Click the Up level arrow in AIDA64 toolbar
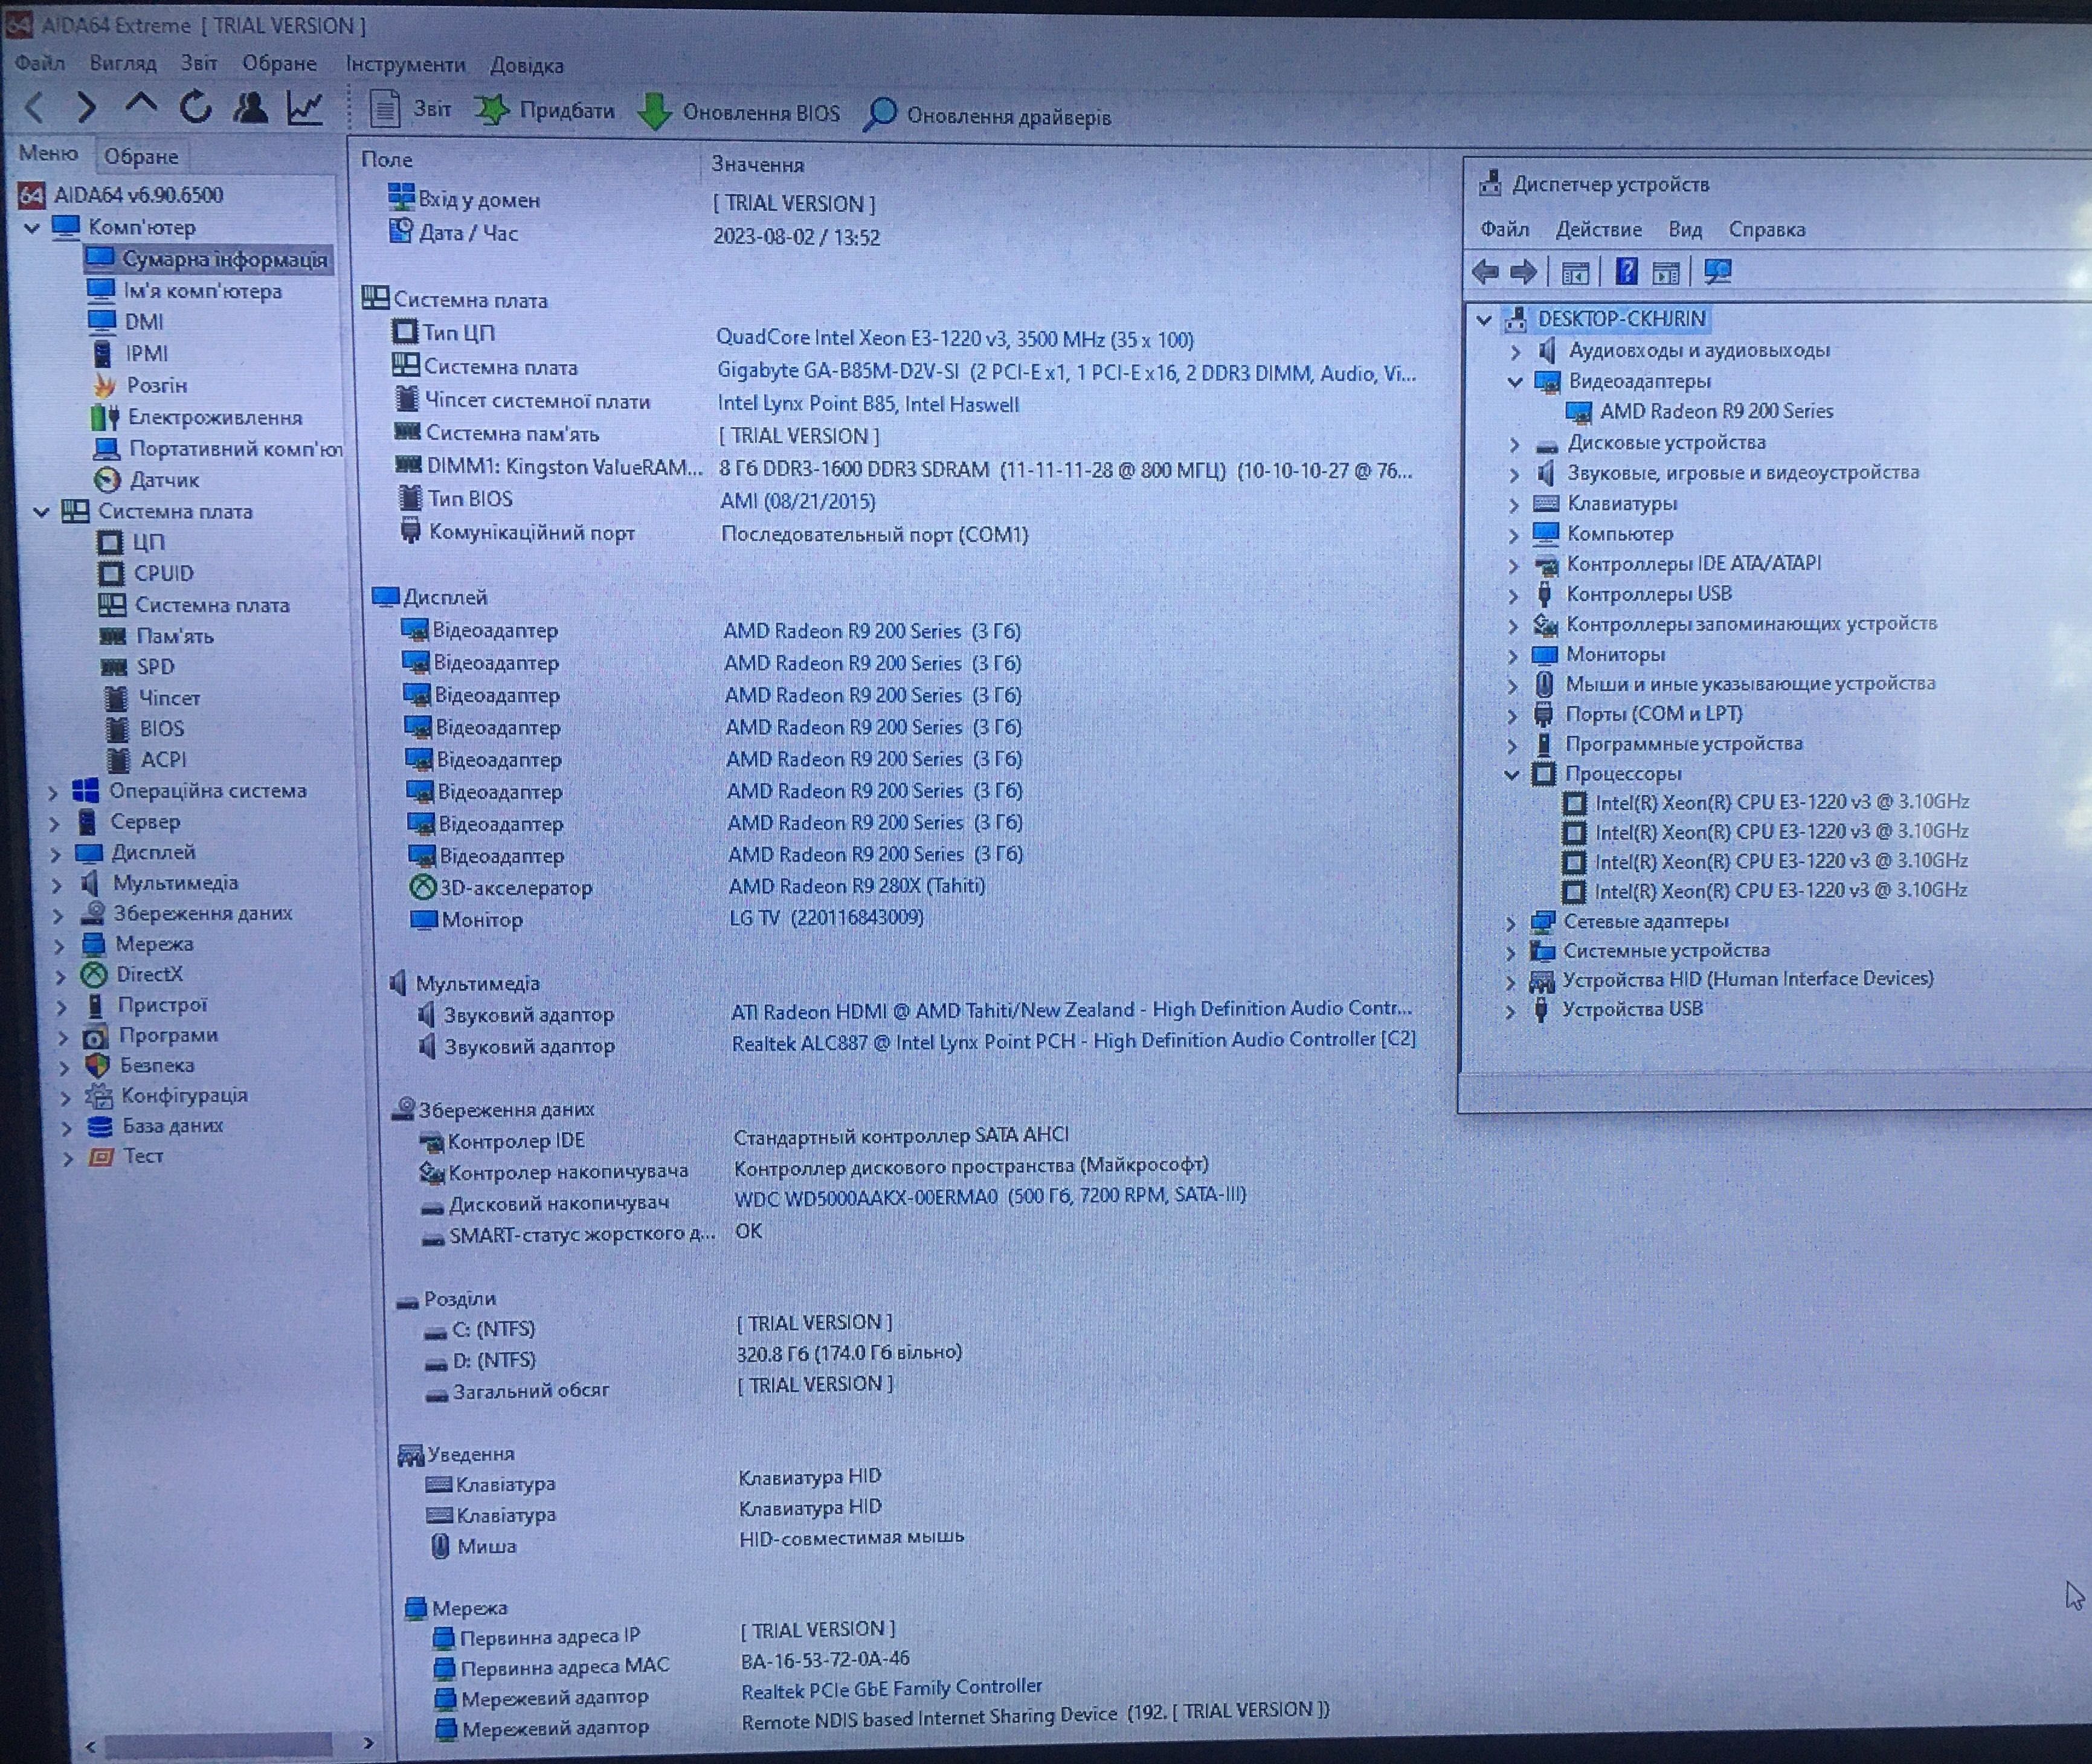 click(141, 103)
